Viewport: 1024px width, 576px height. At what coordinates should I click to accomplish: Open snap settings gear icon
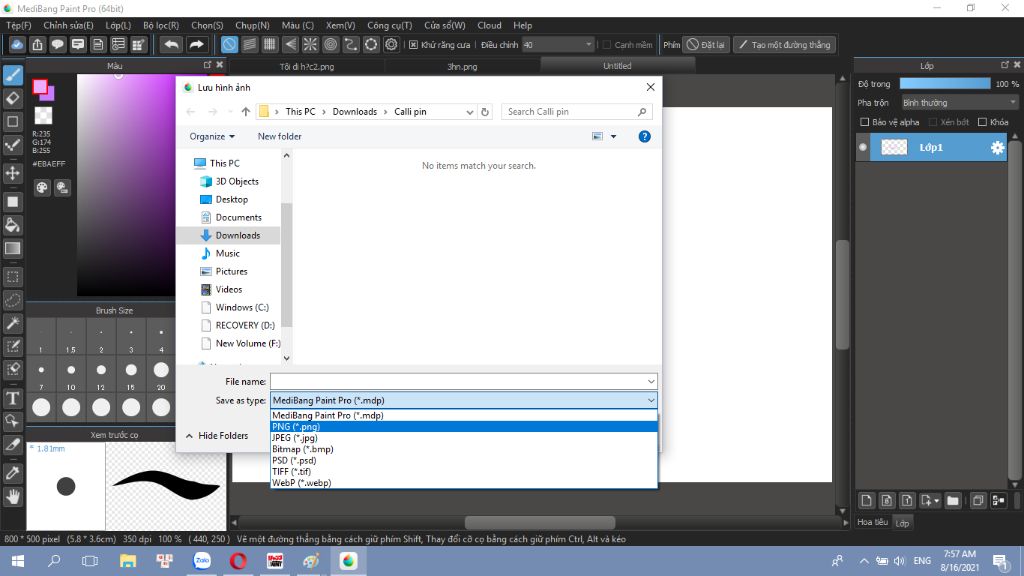click(x=391, y=44)
